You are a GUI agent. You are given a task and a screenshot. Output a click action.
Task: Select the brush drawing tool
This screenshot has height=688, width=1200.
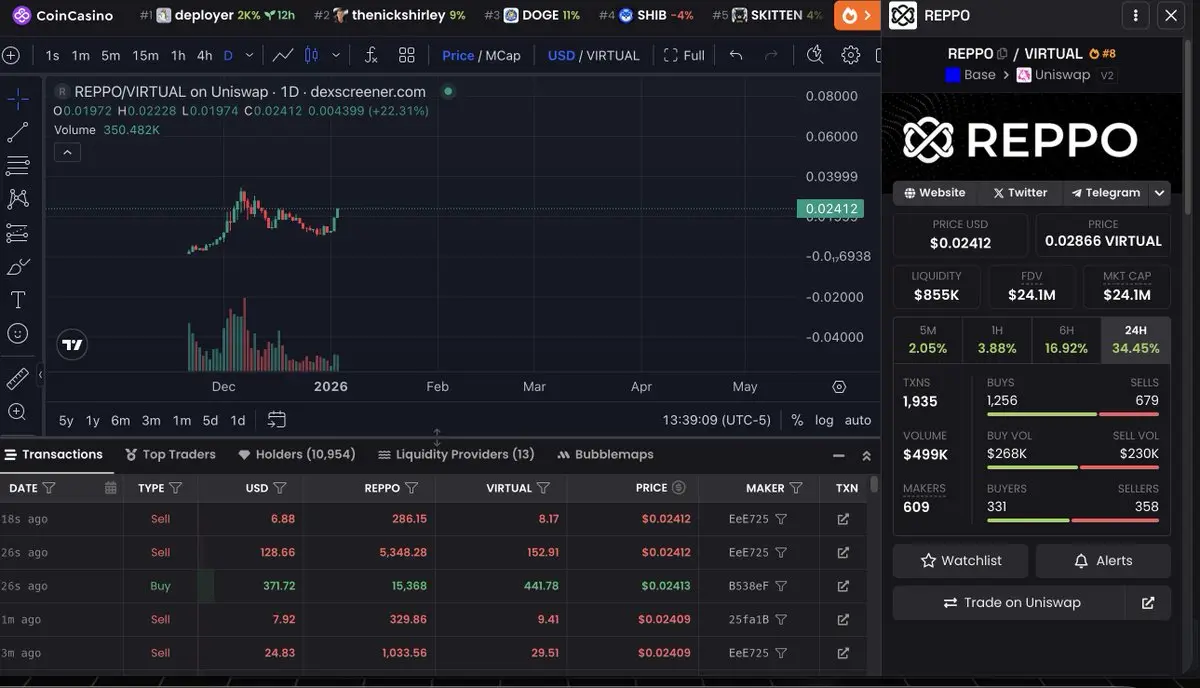coord(18,266)
